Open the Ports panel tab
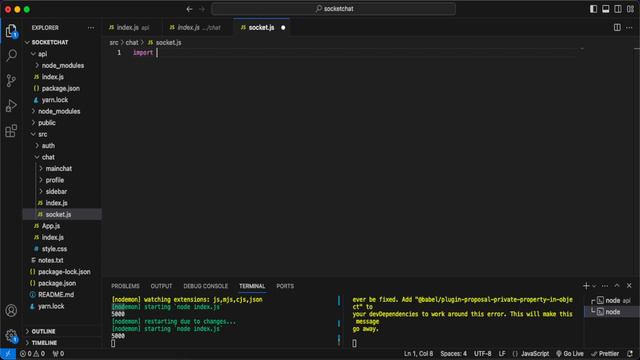 (285, 286)
